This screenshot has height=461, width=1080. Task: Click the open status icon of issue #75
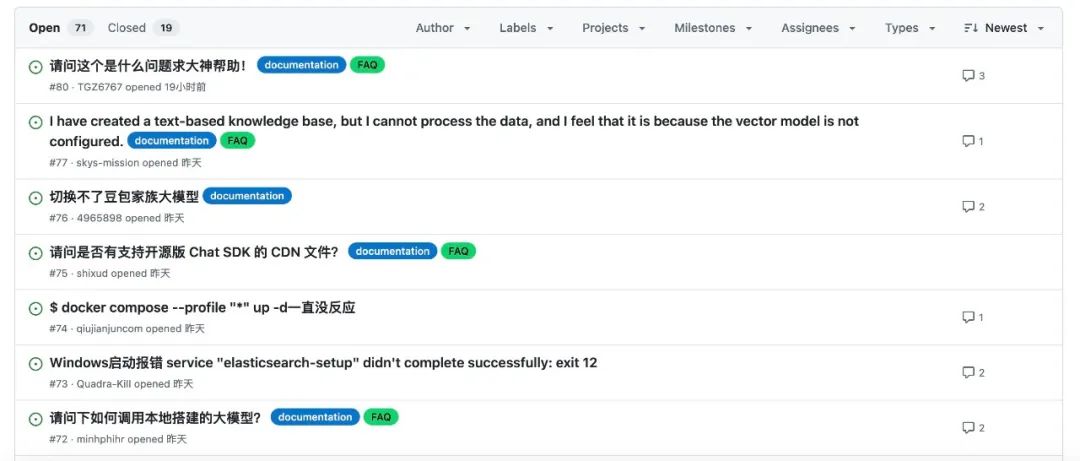[x=36, y=253]
